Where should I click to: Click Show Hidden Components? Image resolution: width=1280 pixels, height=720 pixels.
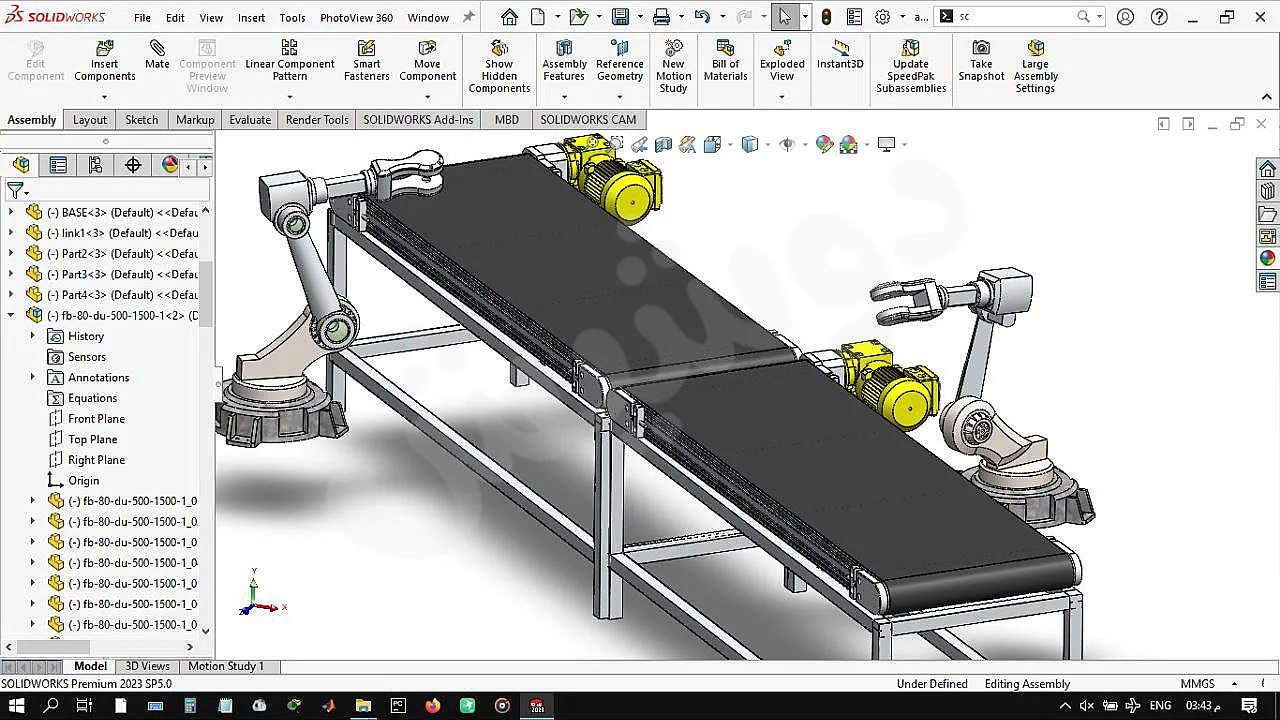[x=499, y=67]
